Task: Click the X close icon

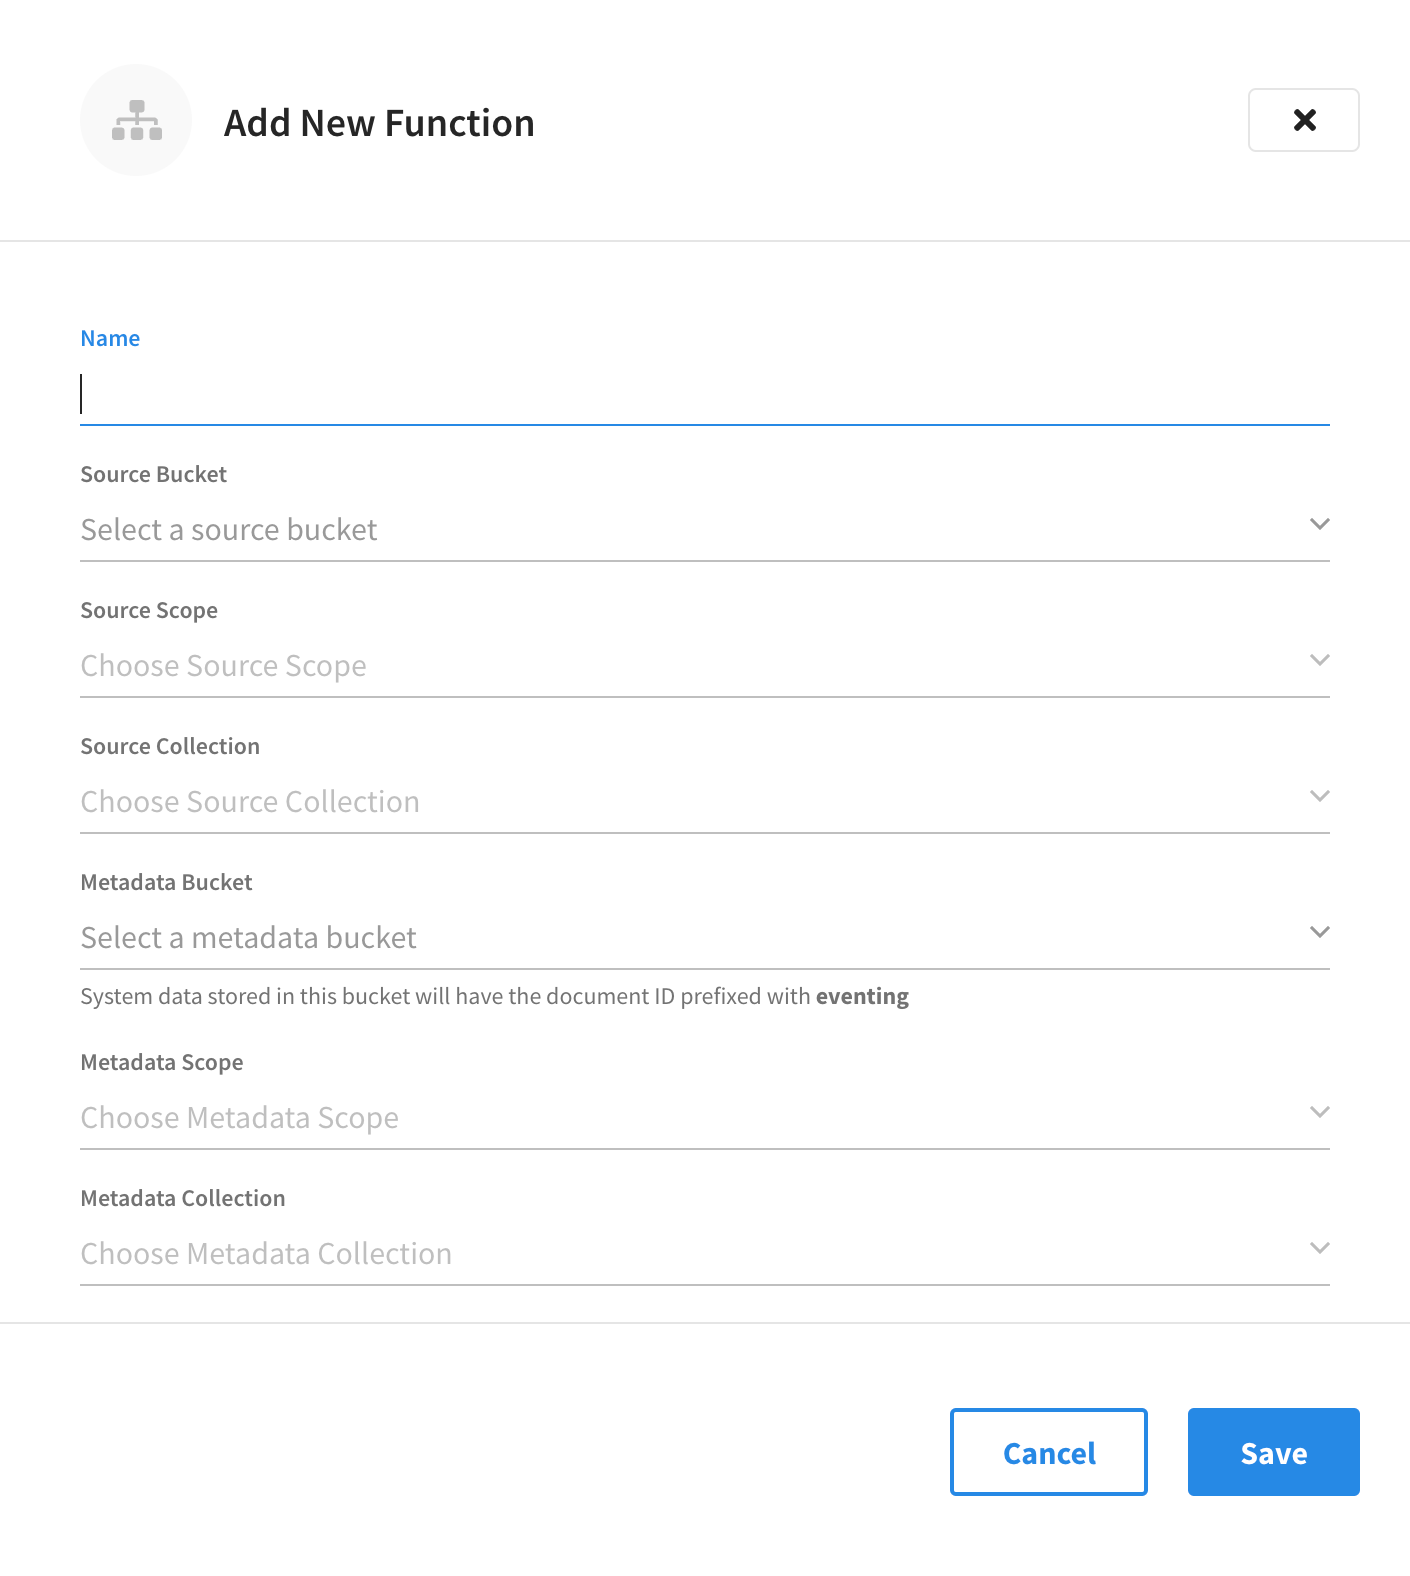Action: (1303, 120)
